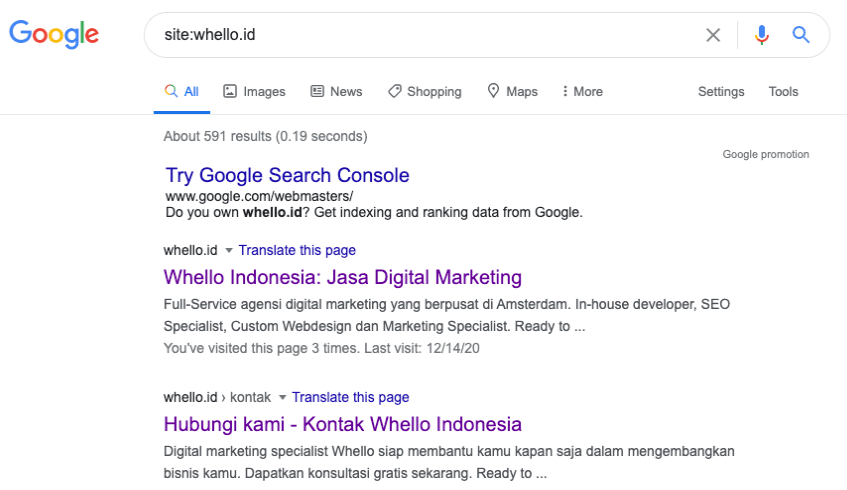Expand the More menu
Screen dimensions: 847x490
click(x=582, y=91)
